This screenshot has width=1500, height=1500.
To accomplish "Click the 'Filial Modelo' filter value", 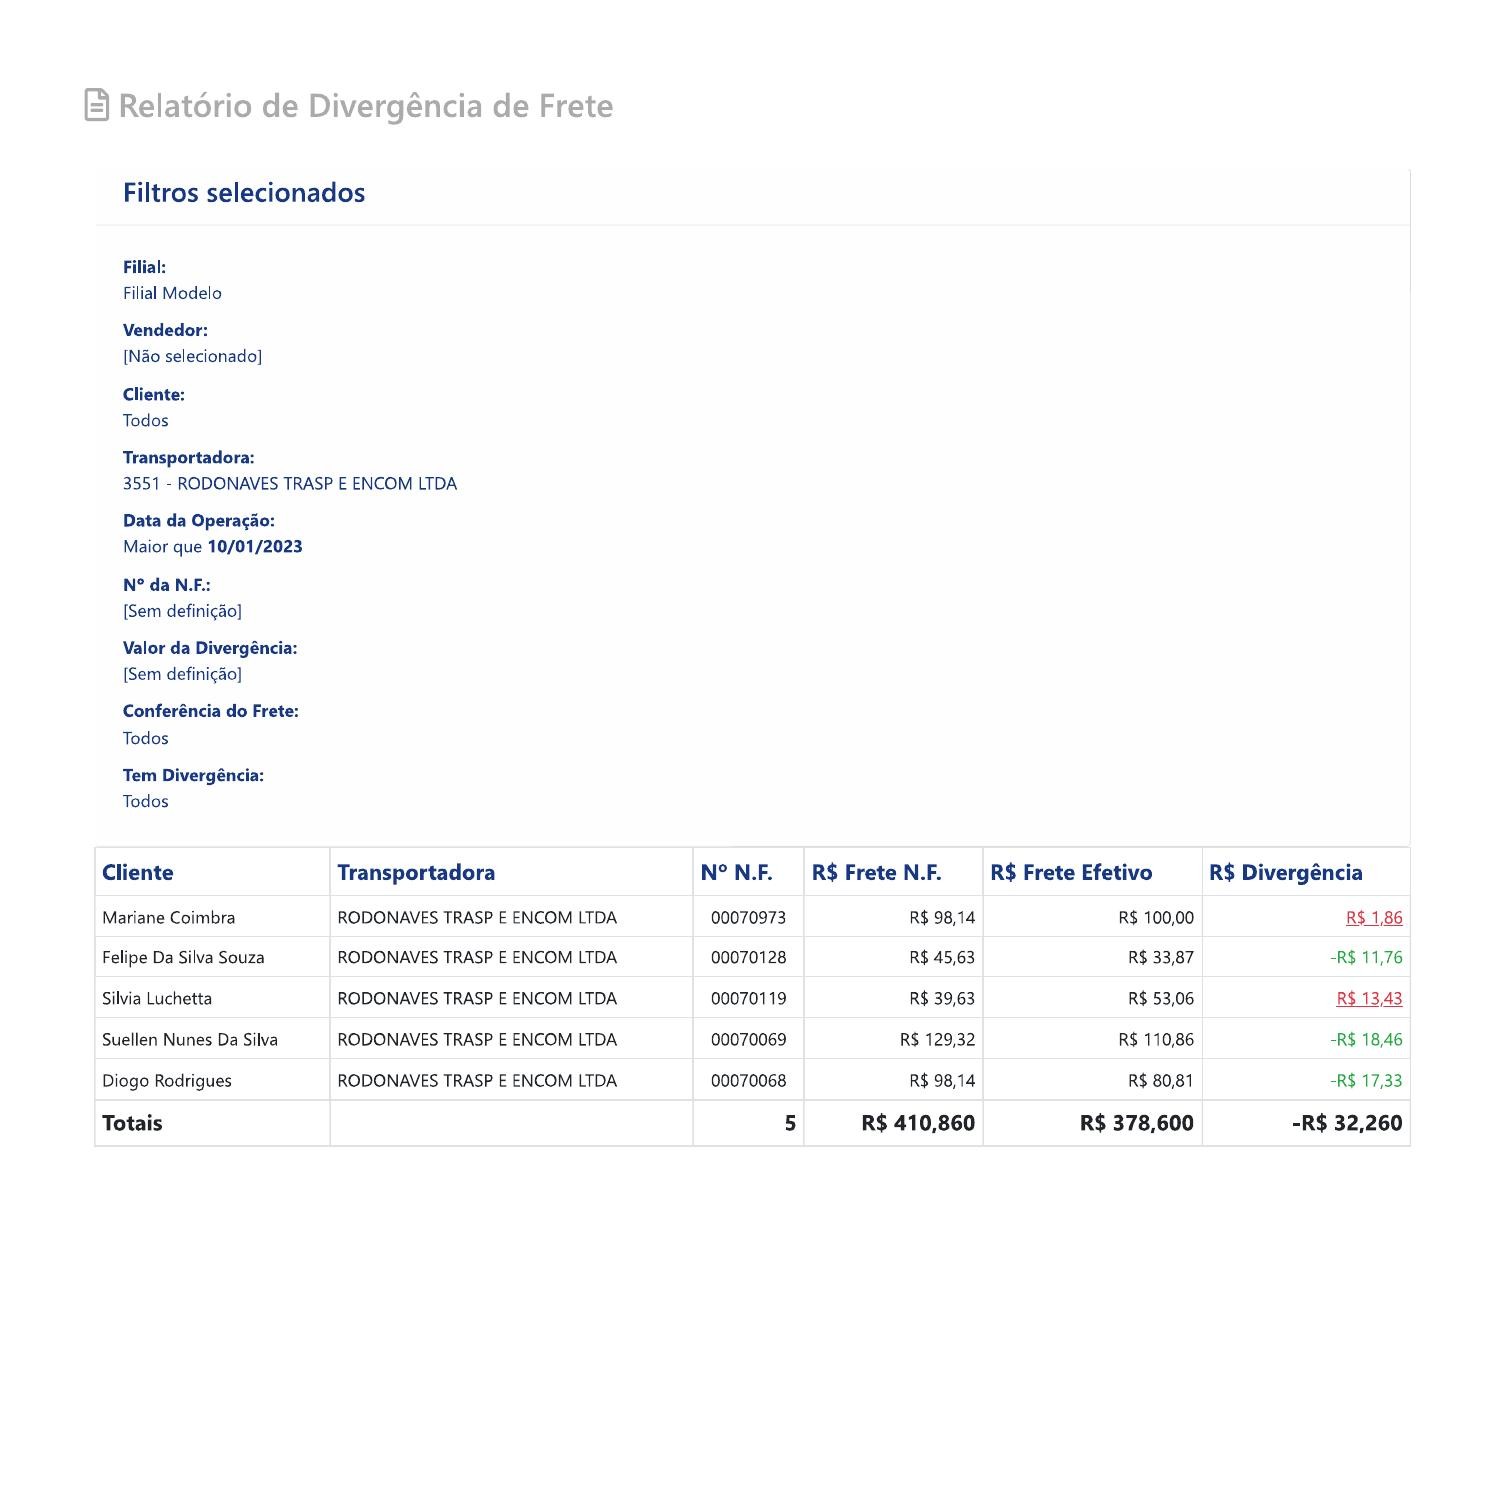I will (x=172, y=293).
